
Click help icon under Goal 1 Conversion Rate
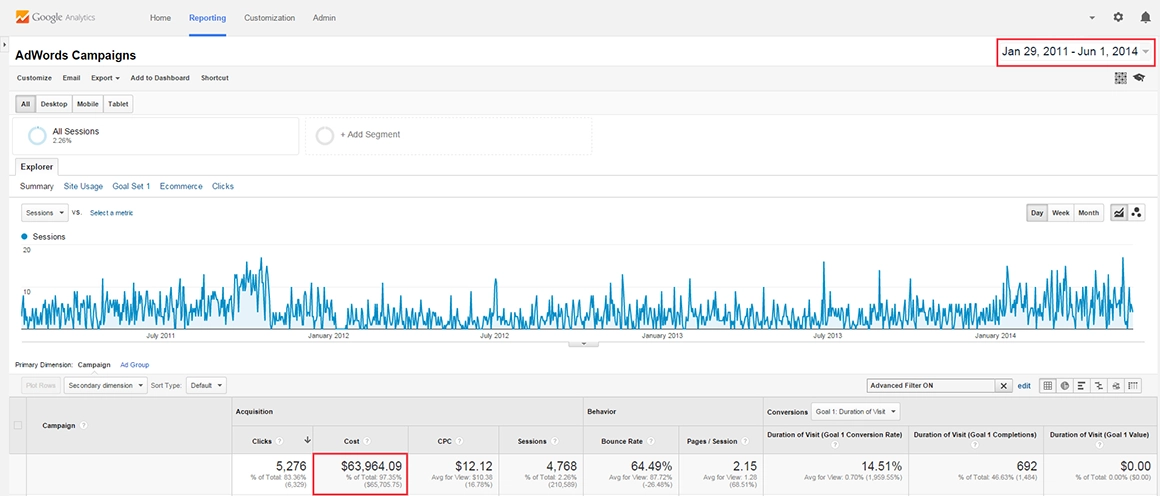[x=835, y=446]
